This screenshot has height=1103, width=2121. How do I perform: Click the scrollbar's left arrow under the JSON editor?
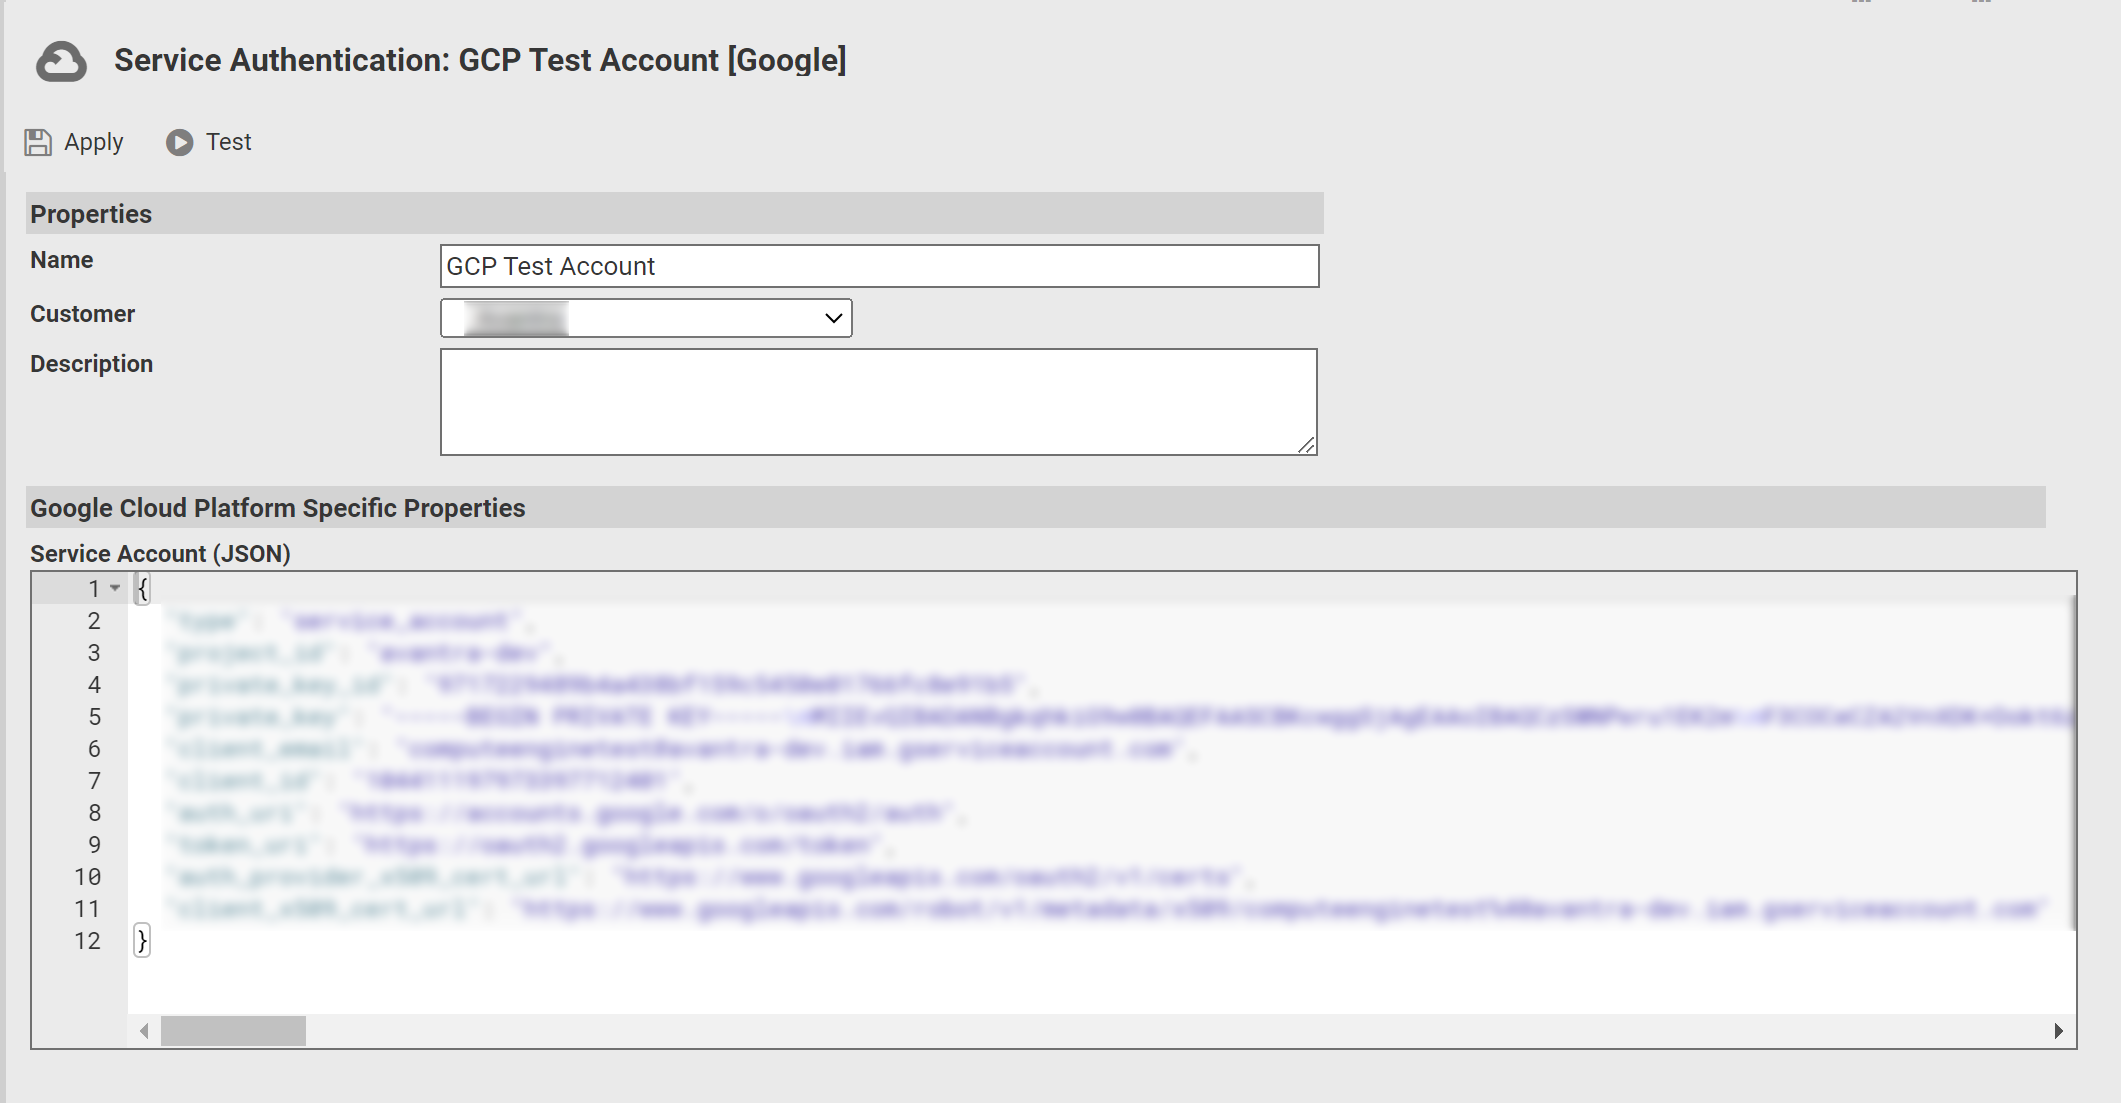pyautogui.click(x=145, y=1030)
